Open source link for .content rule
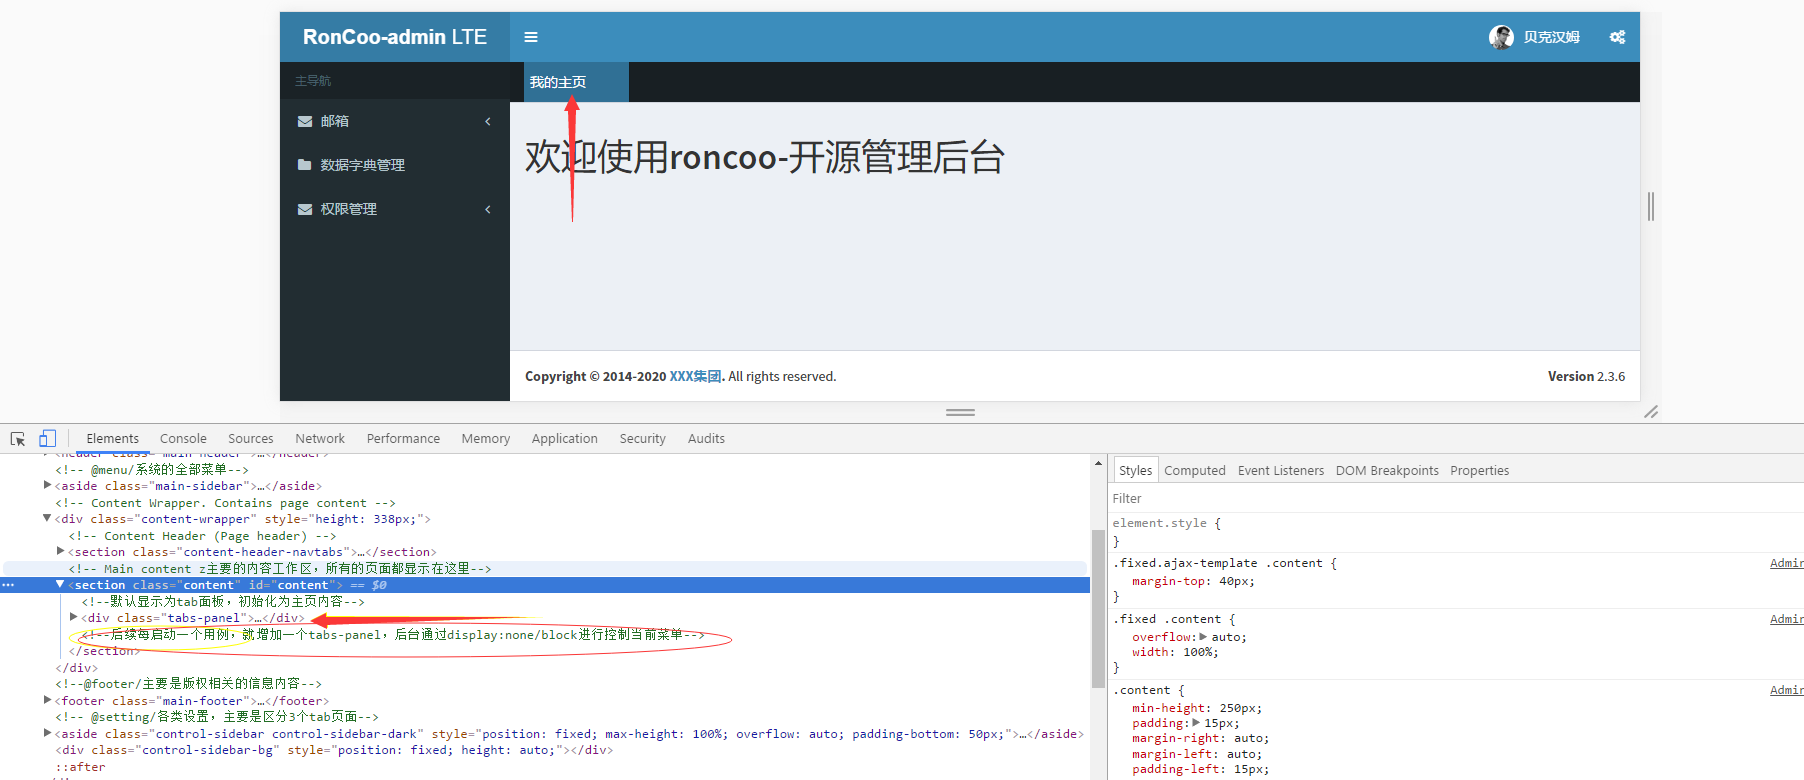Viewport: 1804px width, 780px height. point(1786,691)
